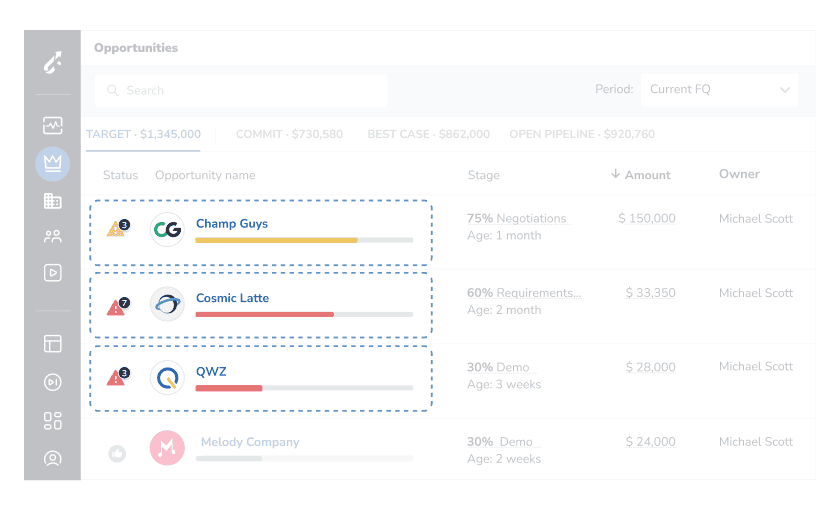The image size is (840, 511).
Task: Click the thumbs-up status icon for Melody Company
Action: (117, 454)
